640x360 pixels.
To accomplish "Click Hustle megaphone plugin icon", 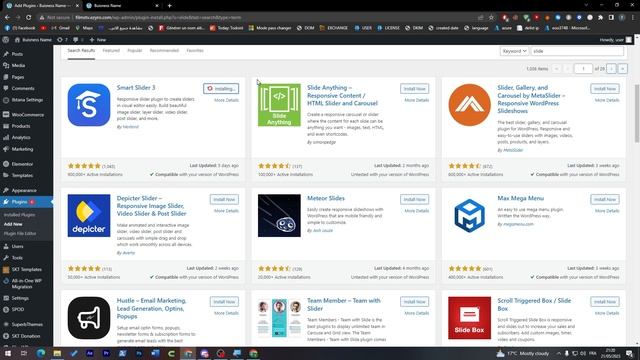I will 89,318.
